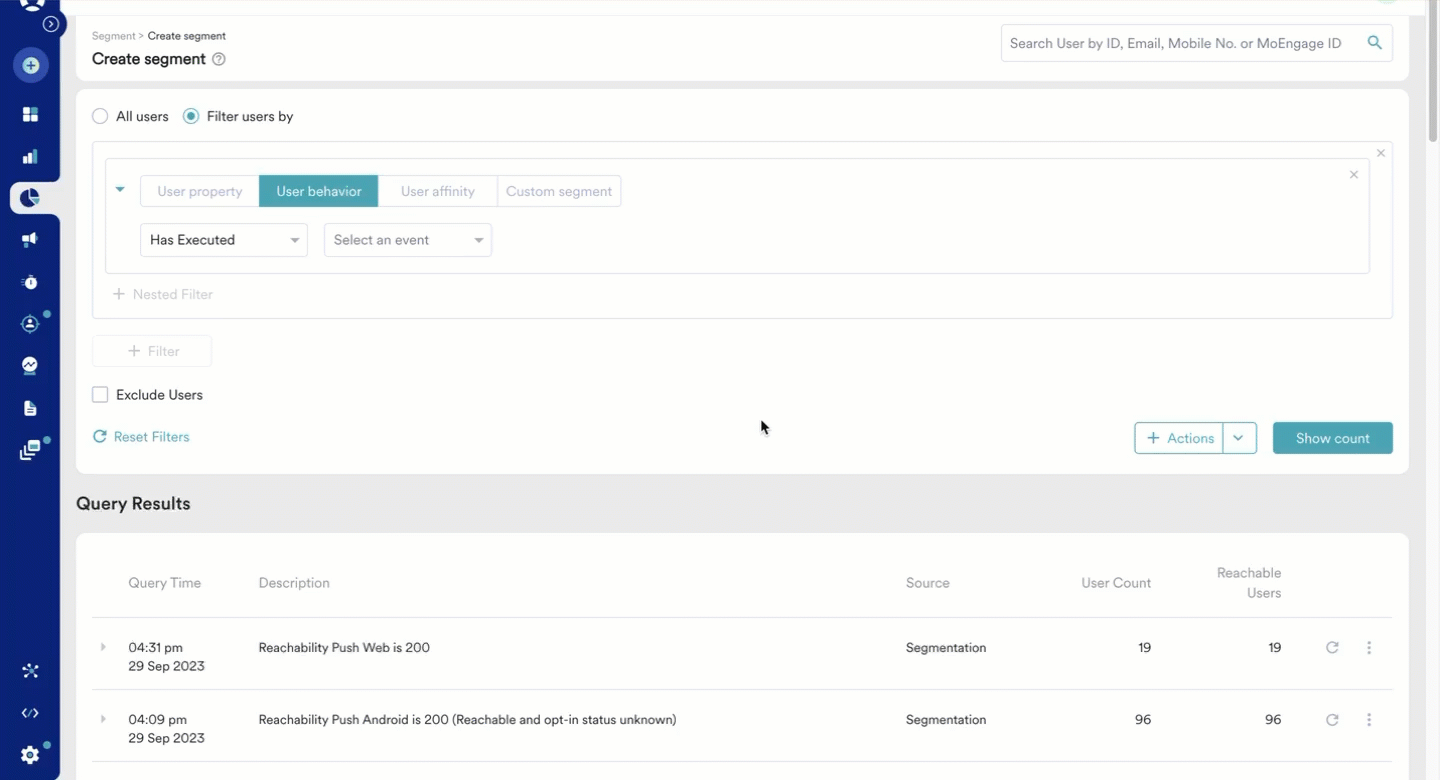Switch to the User property tab
The height and width of the screenshot is (780, 1440).
pos(200,191)
